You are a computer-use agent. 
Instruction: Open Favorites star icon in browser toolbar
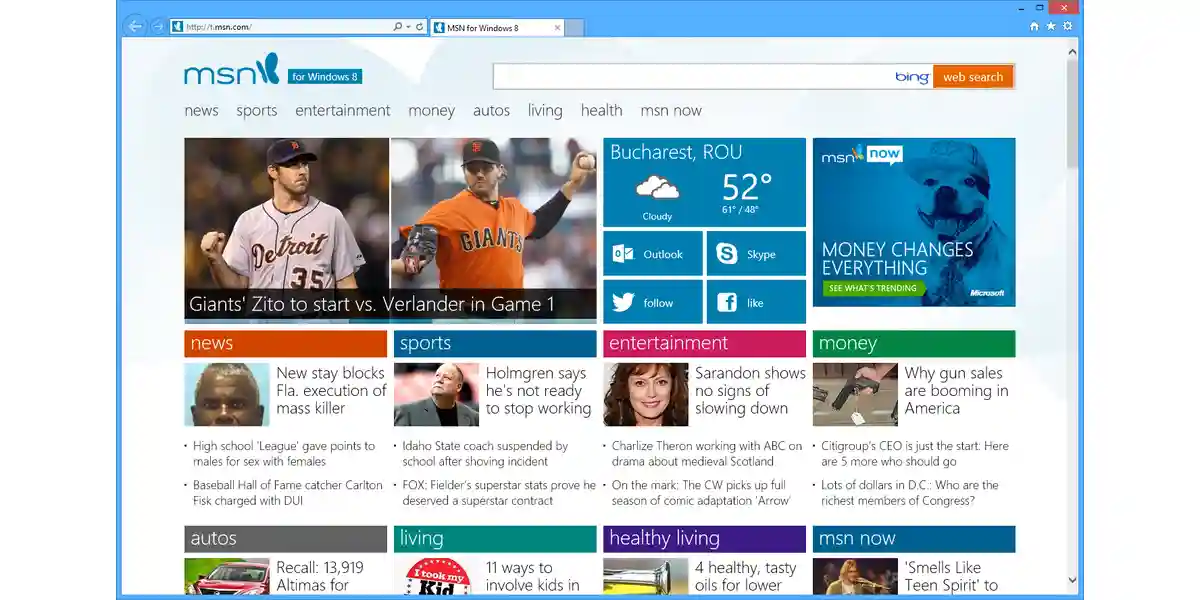[1051, 27]
